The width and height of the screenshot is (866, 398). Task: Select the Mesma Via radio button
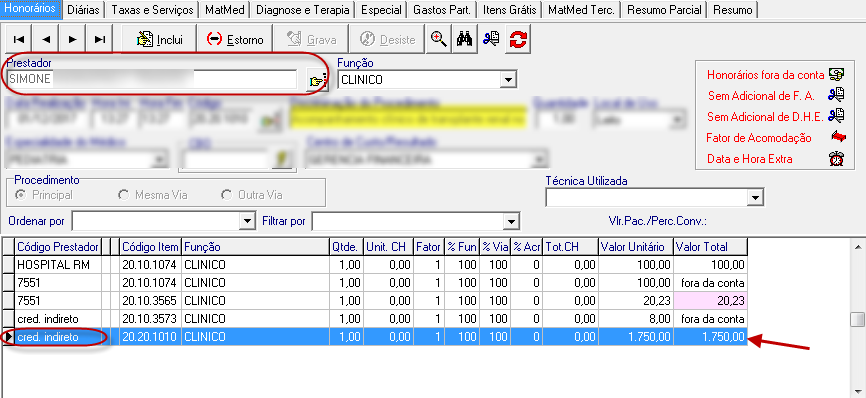pyautogui.click(x=124, y=195)
